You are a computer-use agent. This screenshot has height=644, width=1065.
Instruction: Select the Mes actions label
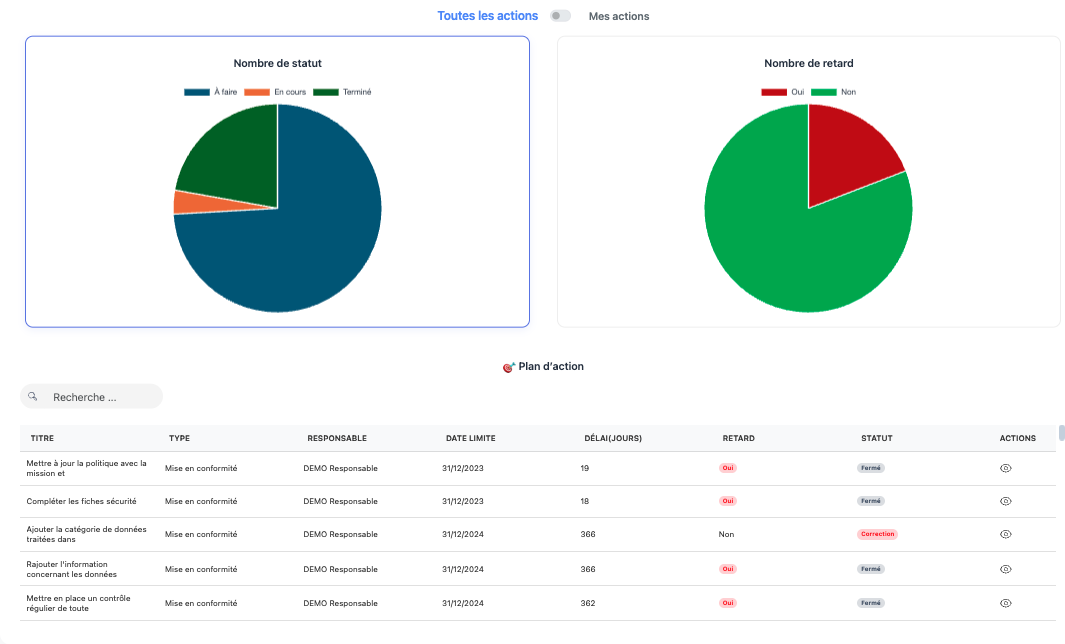(x=619, y=16)
